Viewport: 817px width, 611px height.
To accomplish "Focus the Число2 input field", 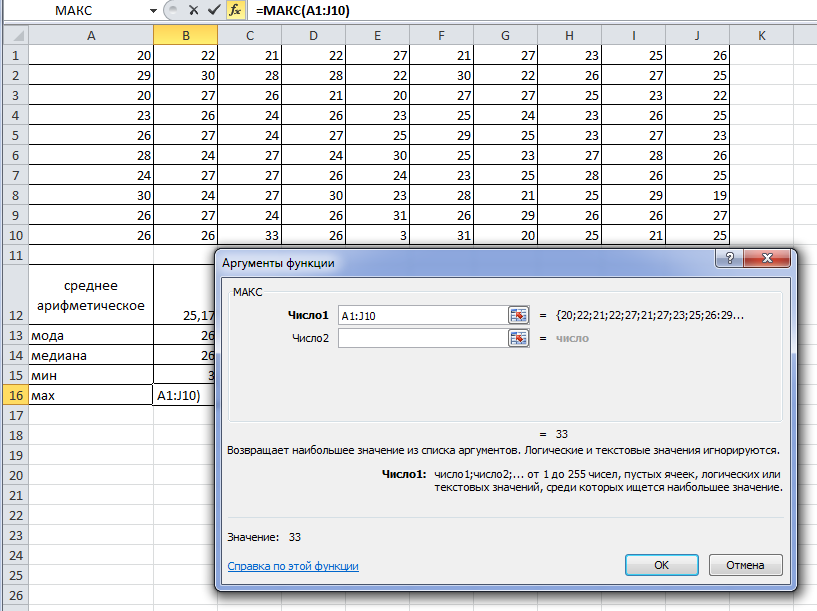I will coord(423,338).
